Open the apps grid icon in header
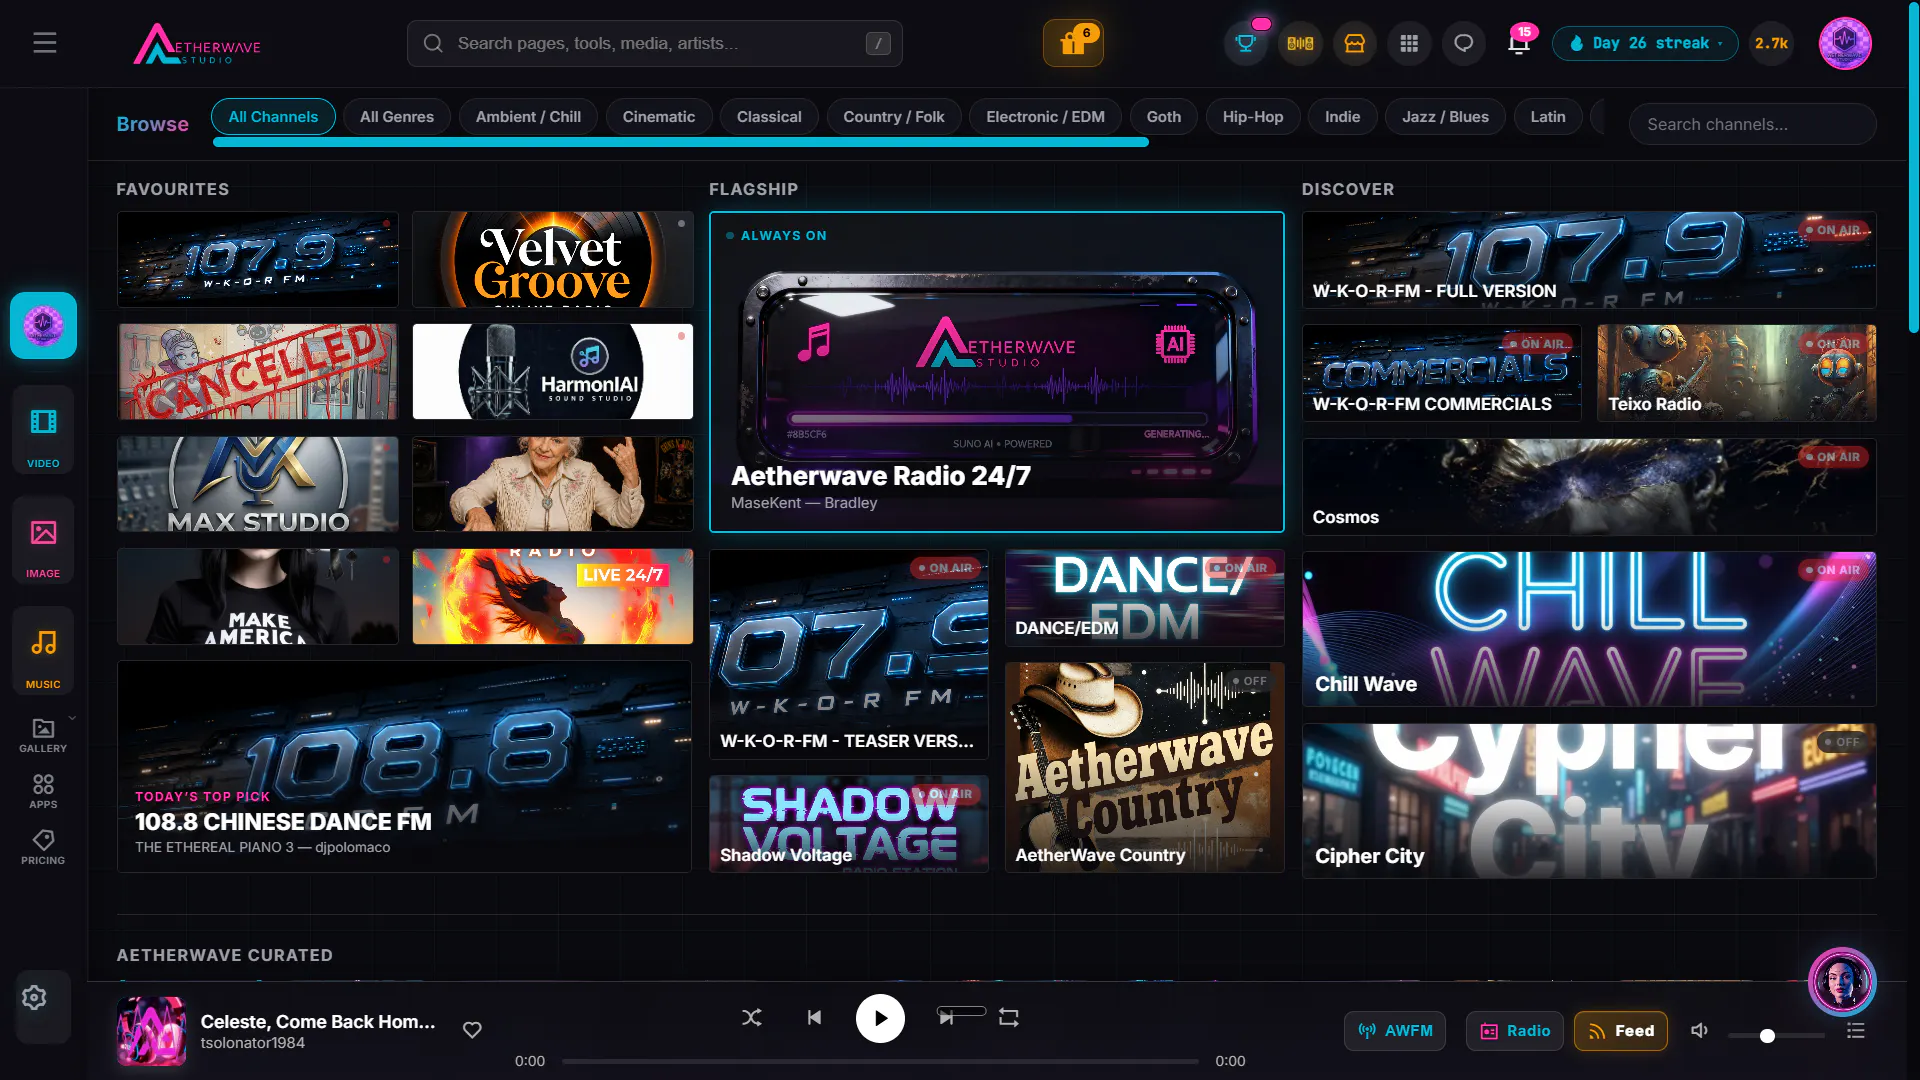This screenshot has width=1920, height=1080. (1409, 43)
